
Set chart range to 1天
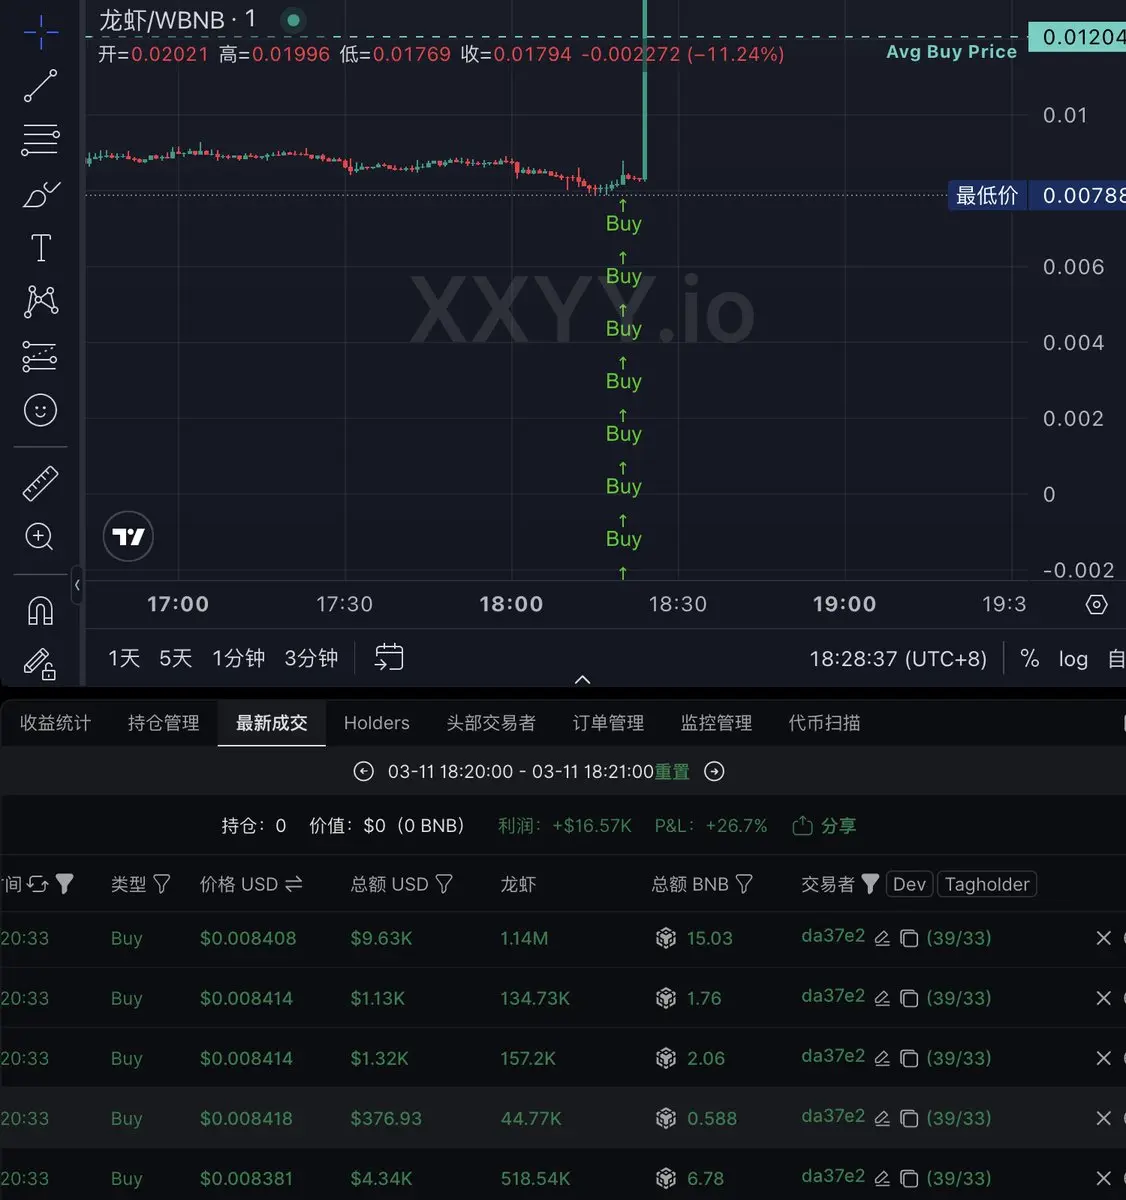(x=124, y=658)
